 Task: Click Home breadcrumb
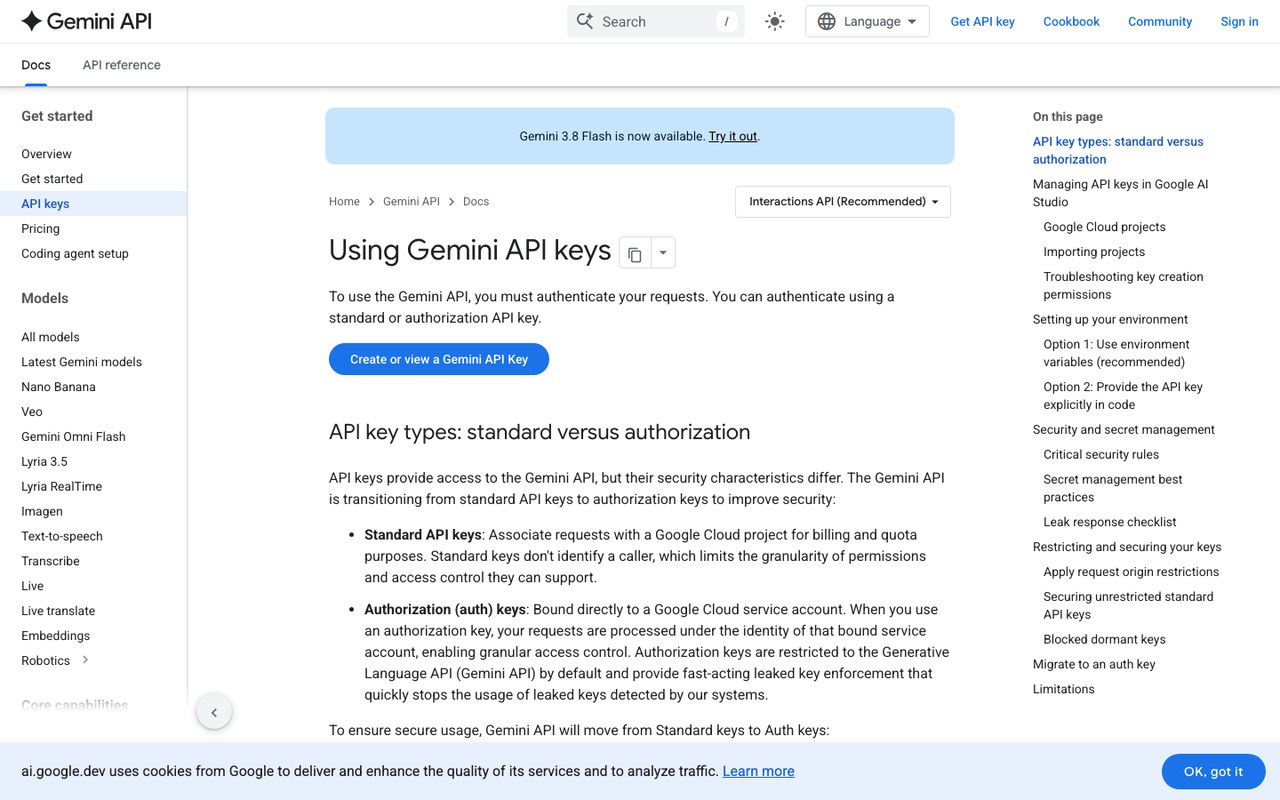[x=344, y=201]
